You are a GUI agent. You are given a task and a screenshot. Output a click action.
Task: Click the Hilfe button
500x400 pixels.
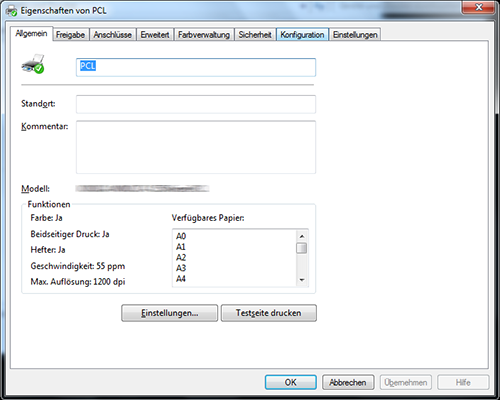tap(463, 382)
